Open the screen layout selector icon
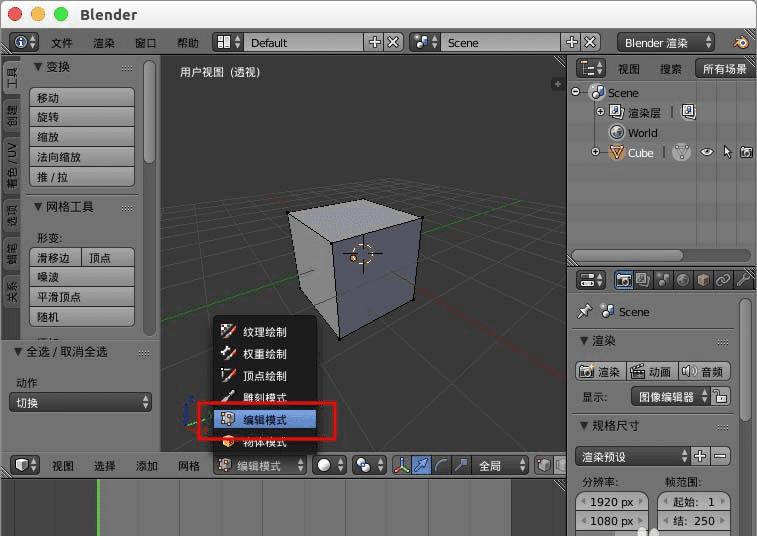The width and height of the screenshot is (757, 536). [x=228, y=42]
